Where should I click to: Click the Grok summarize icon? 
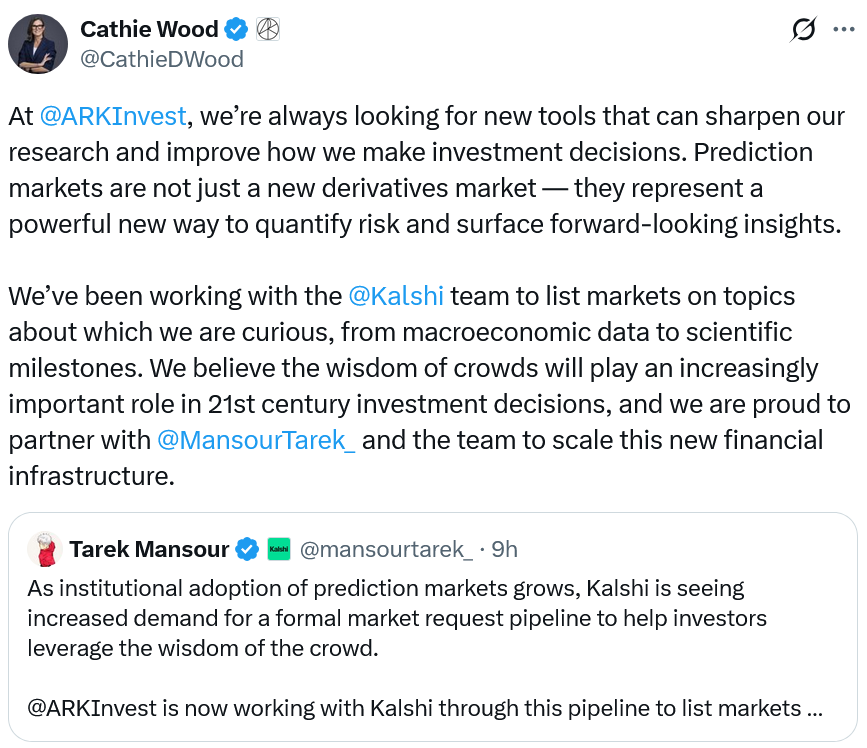click(x=803, y=30)
